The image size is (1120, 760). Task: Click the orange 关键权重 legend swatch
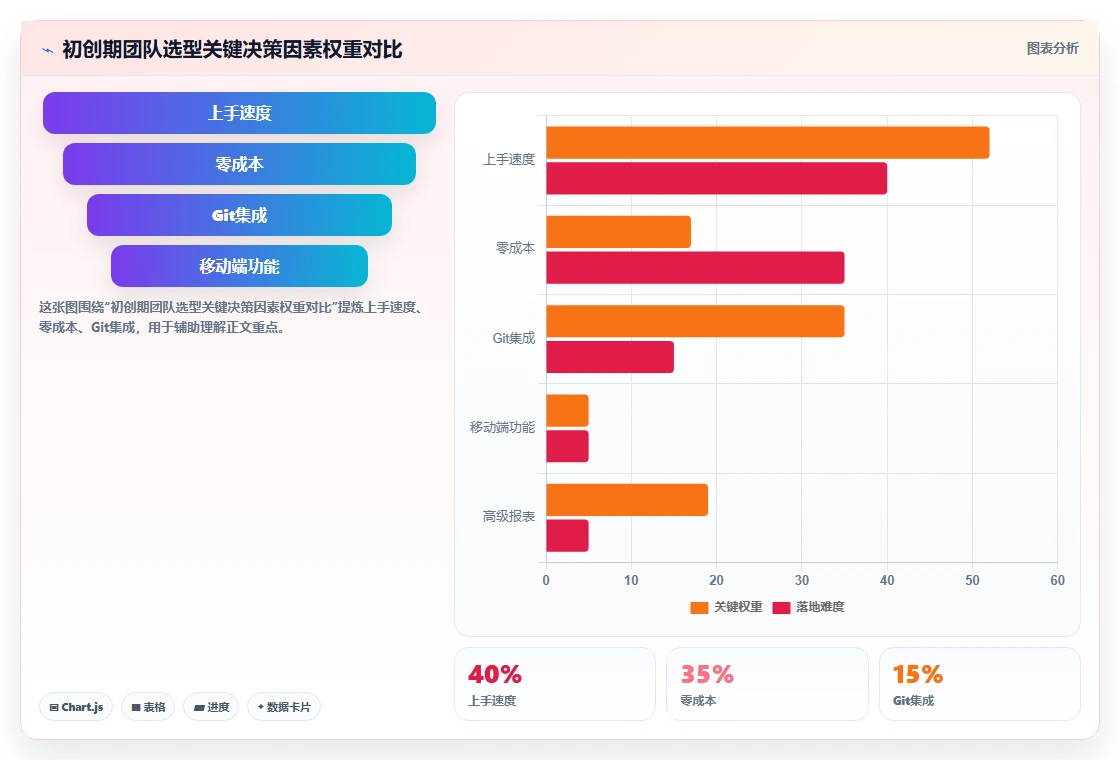699,607
